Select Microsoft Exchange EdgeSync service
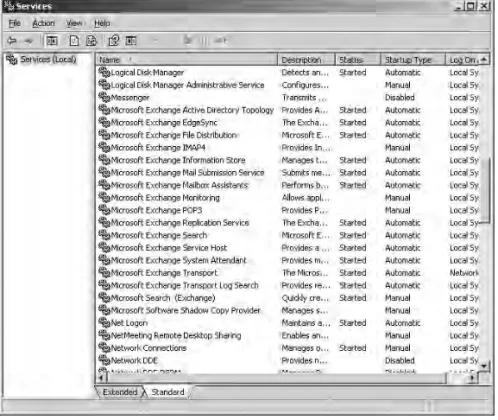 (x=164, y=122)
